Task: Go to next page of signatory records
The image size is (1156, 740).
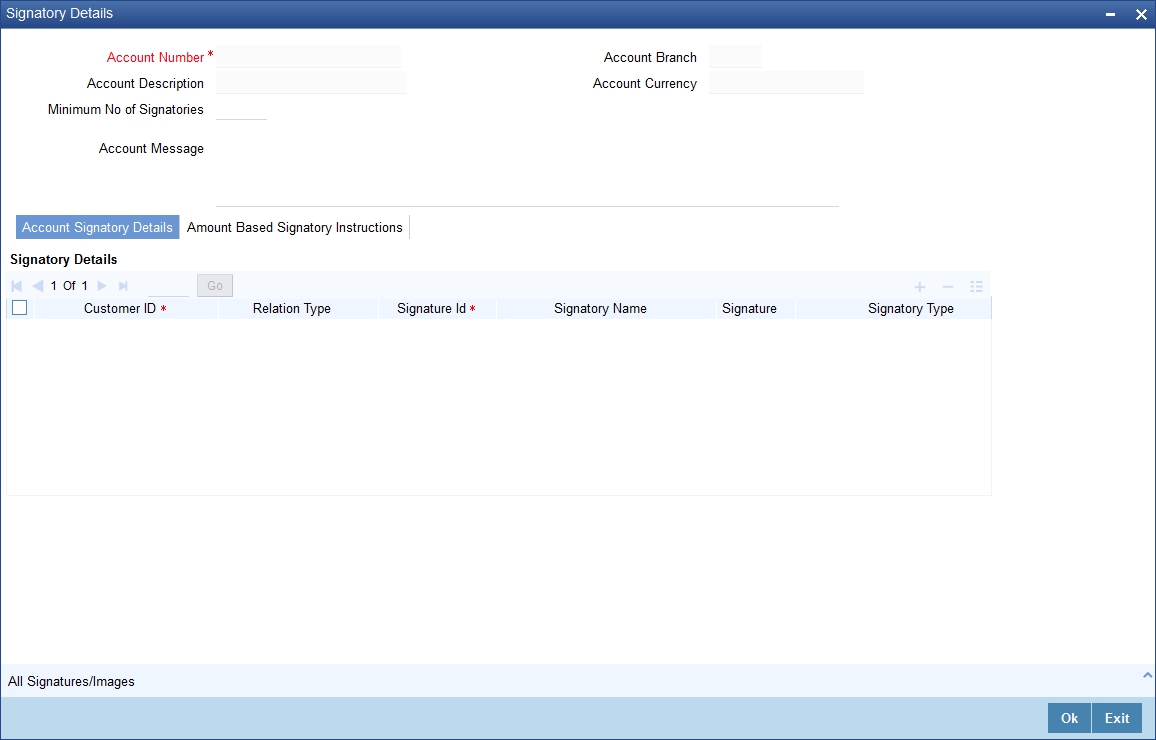Action: point(102,286)
